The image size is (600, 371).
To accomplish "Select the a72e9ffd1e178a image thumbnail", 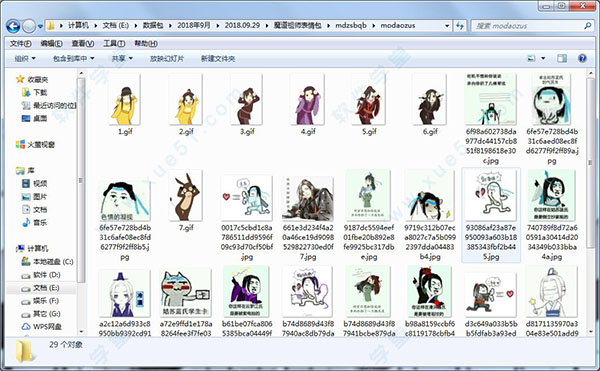I will point(186,293).
